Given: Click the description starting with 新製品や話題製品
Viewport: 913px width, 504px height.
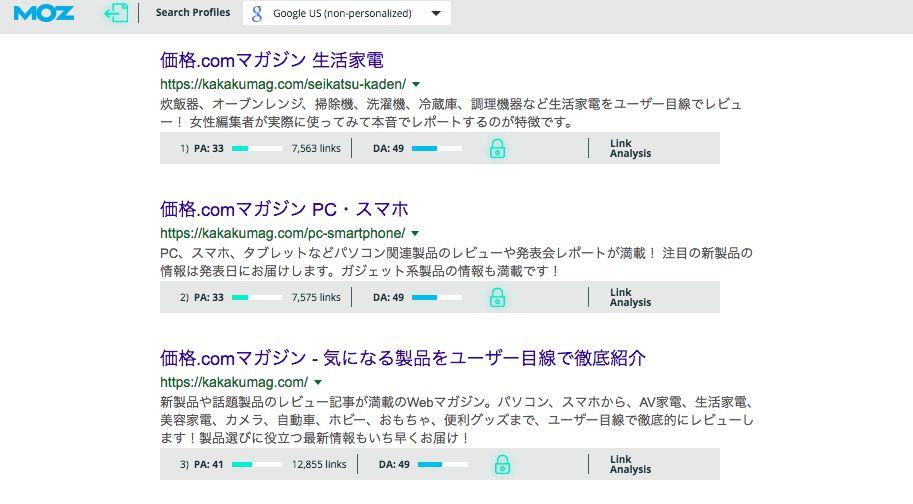Looking at the screenshot, I should click(x=457, y=420).
